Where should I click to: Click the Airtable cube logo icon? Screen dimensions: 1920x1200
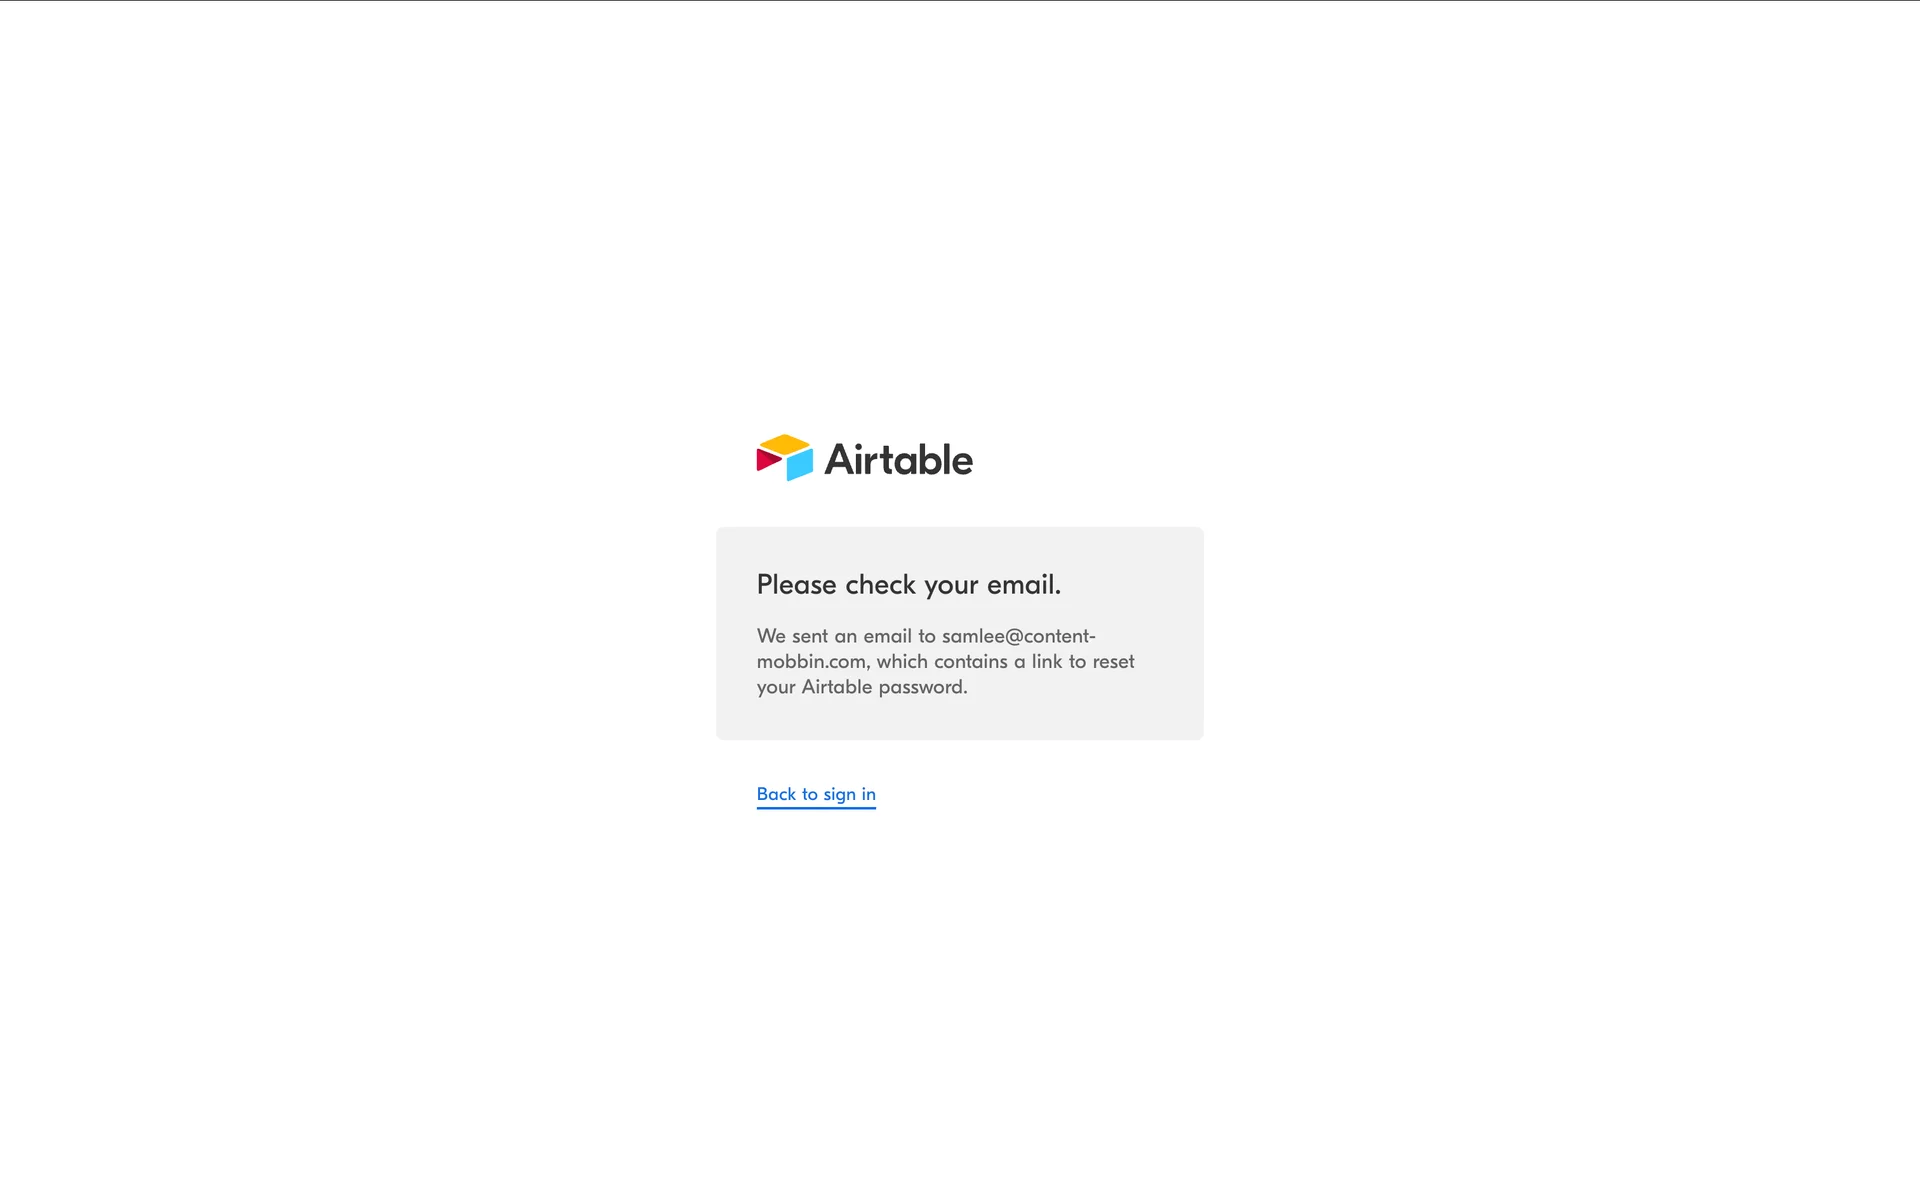tap(785, 458)
